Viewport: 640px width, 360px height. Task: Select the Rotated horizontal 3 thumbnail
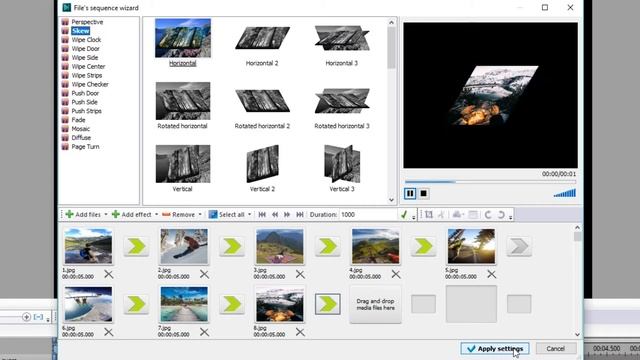342,101
